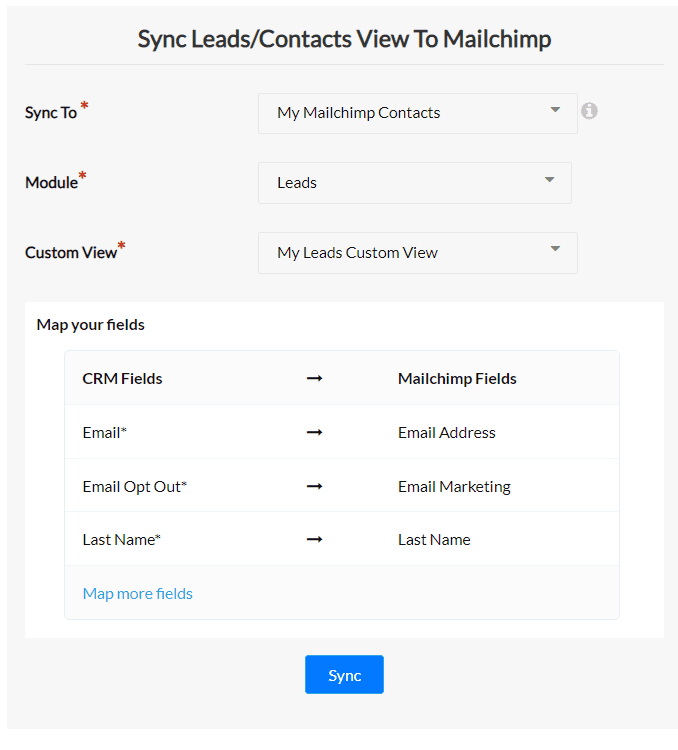
Task: Click the arrow in the header row
Action: click(x=314, y=378)
